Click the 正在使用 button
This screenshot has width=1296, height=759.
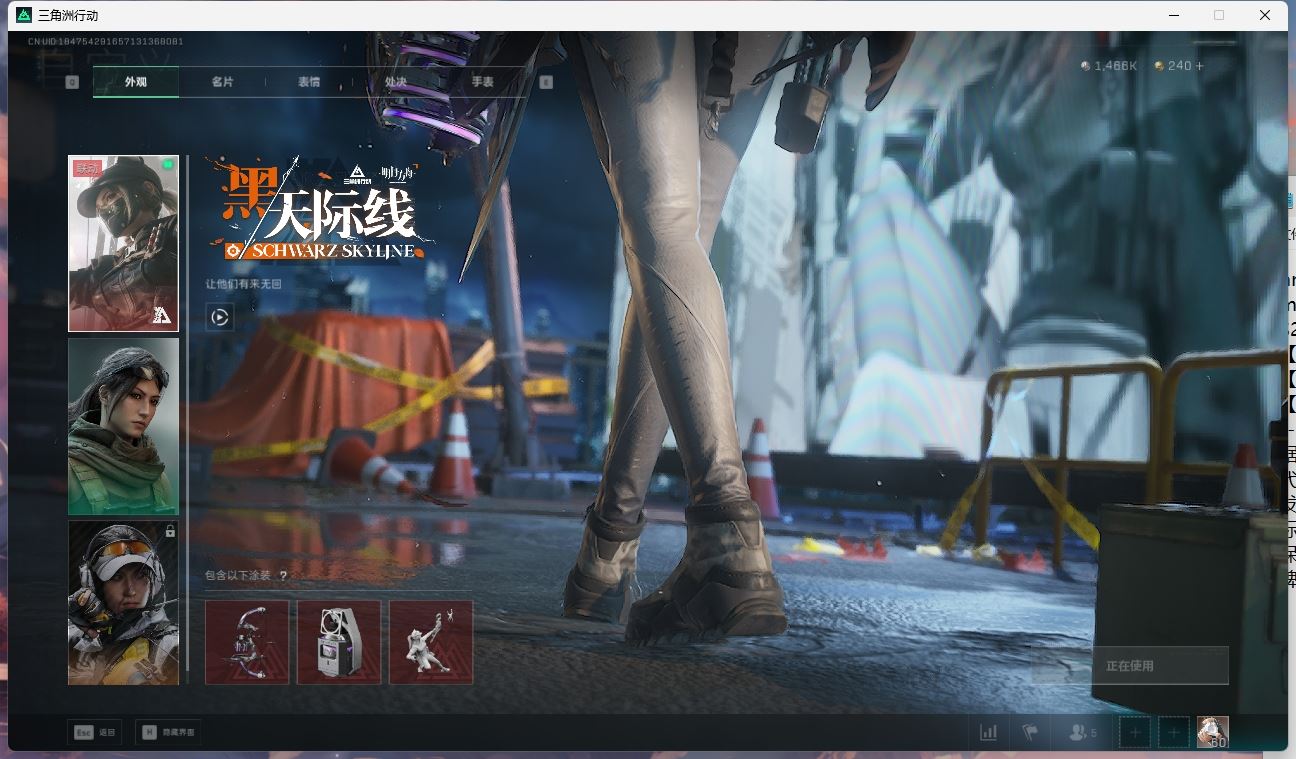(x=1129, y=666)
